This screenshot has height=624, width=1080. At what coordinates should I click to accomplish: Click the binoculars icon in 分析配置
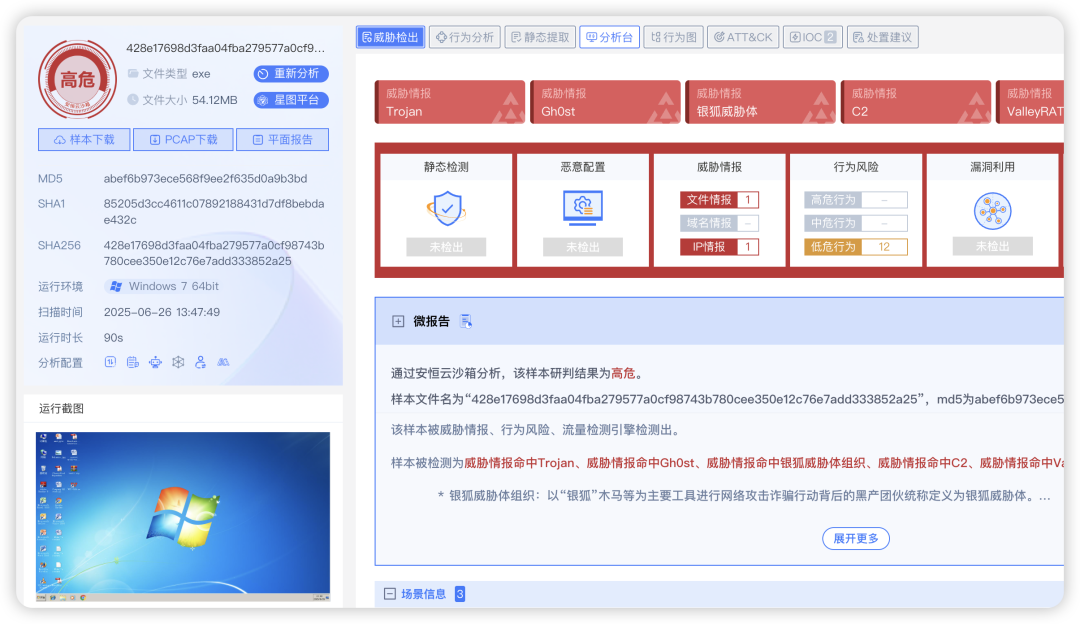click(224, 362)
